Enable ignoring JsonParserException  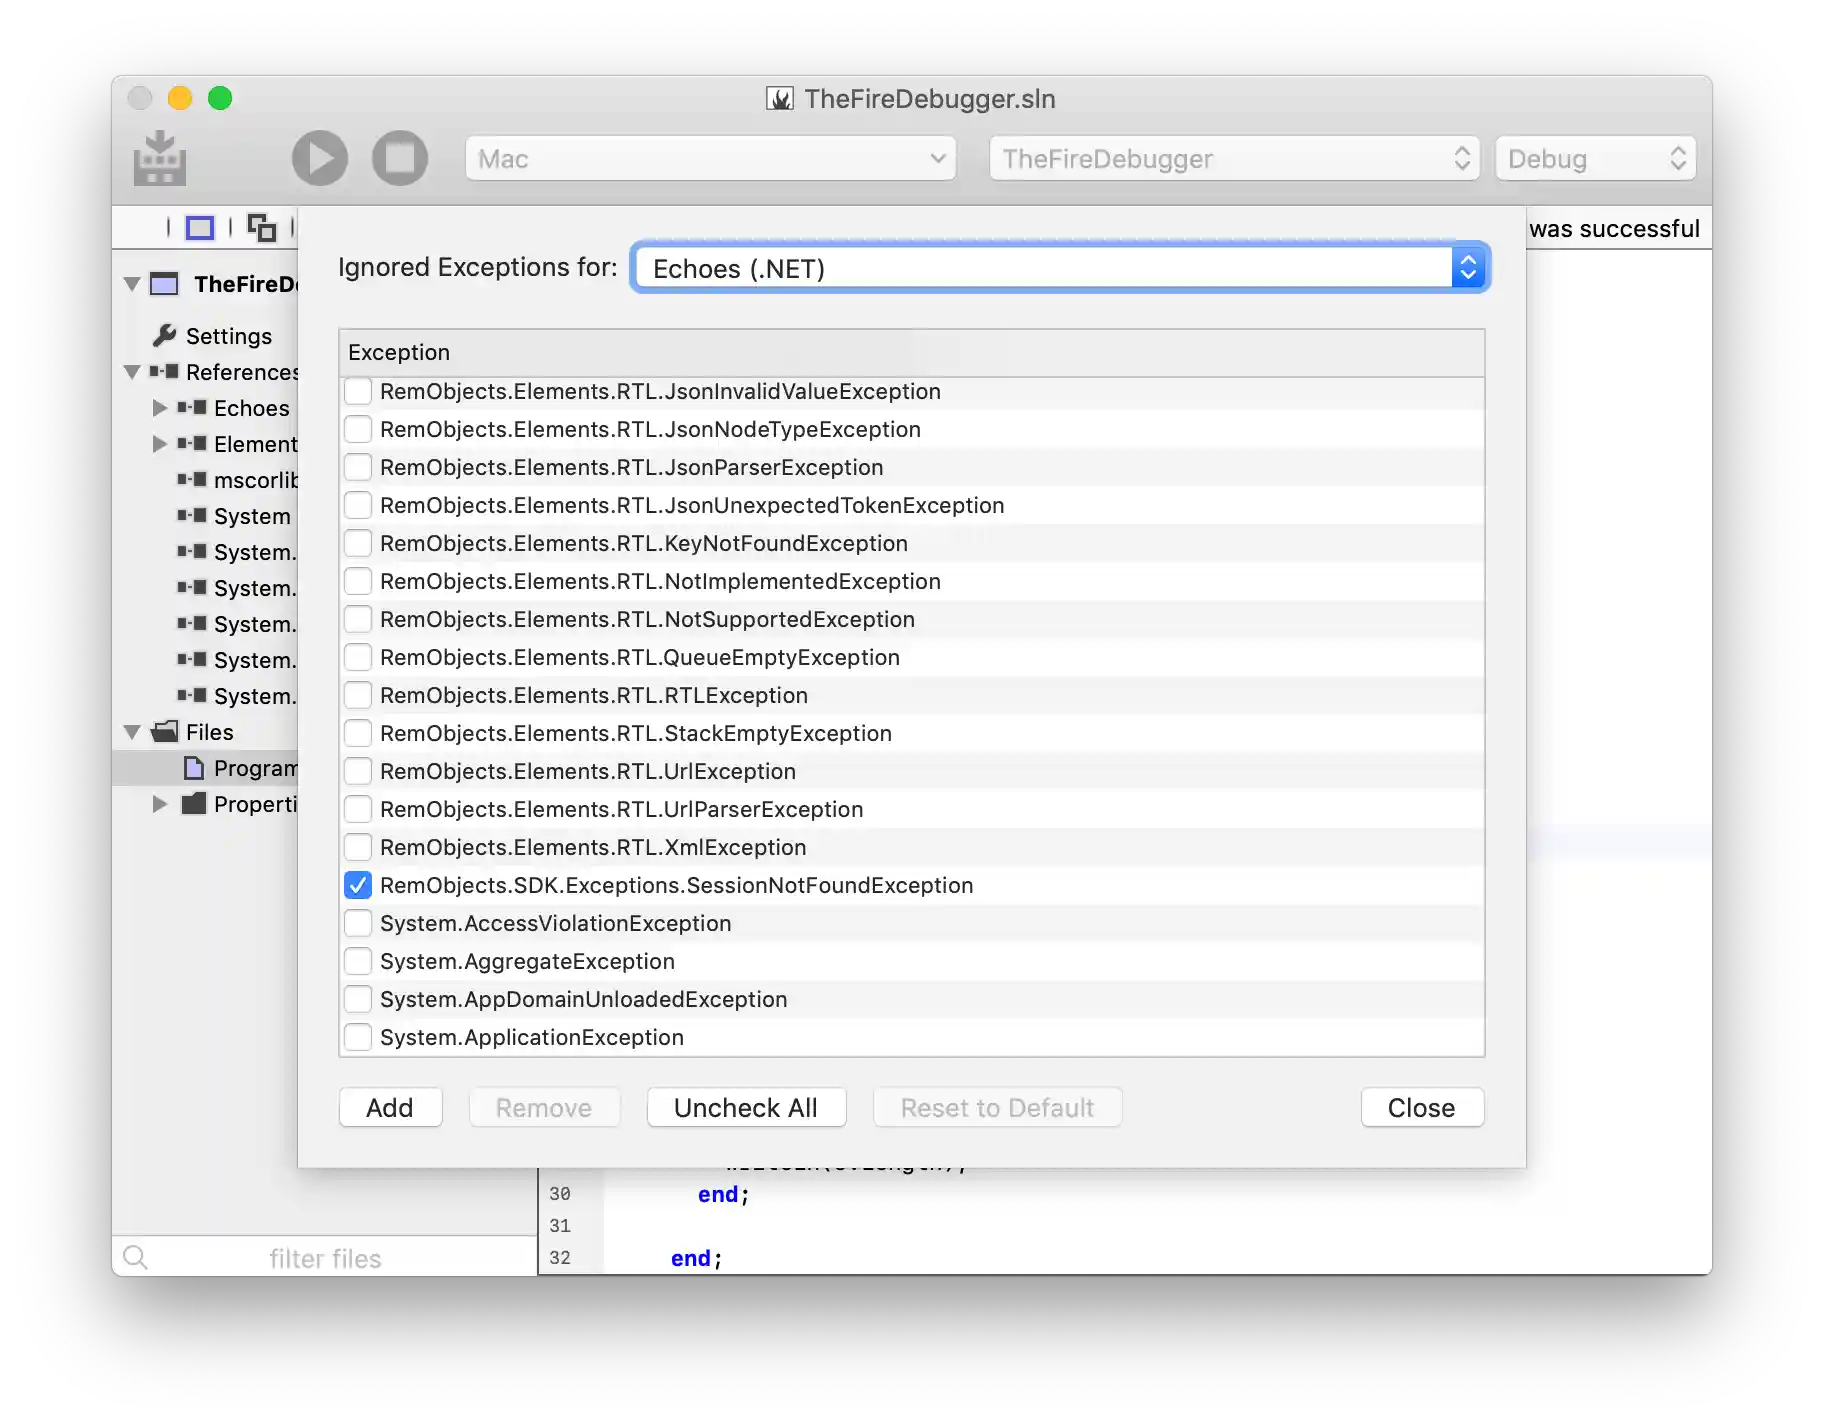358,467
